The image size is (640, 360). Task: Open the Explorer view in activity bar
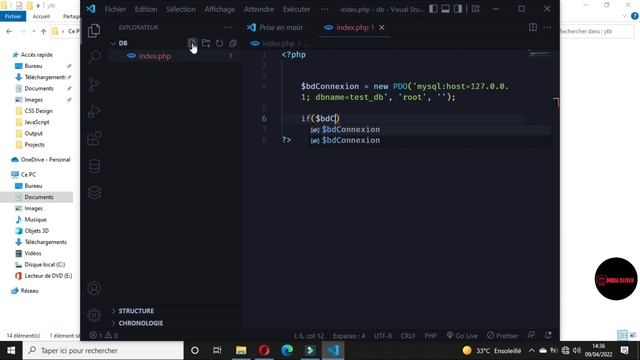coord(94,31)
